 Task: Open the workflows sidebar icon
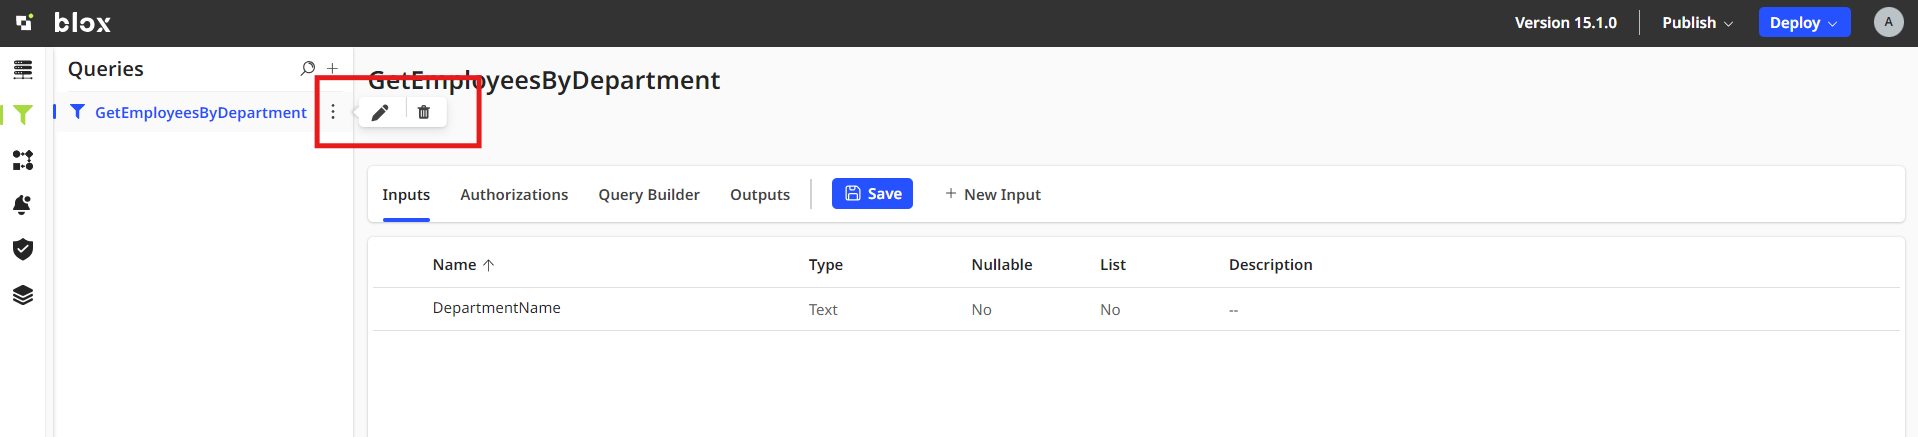coord(23,160)
